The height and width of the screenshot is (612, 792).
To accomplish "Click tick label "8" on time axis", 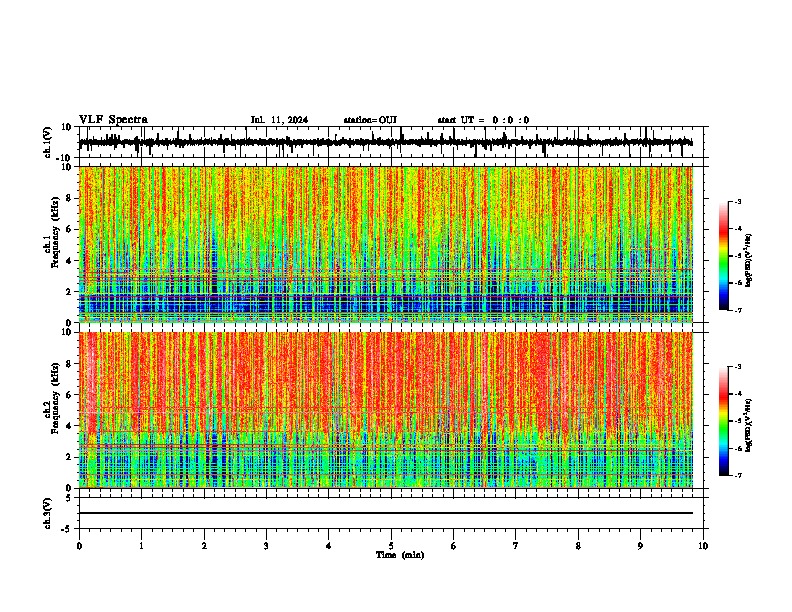I will pyautogui.click(x=578, y=546).
